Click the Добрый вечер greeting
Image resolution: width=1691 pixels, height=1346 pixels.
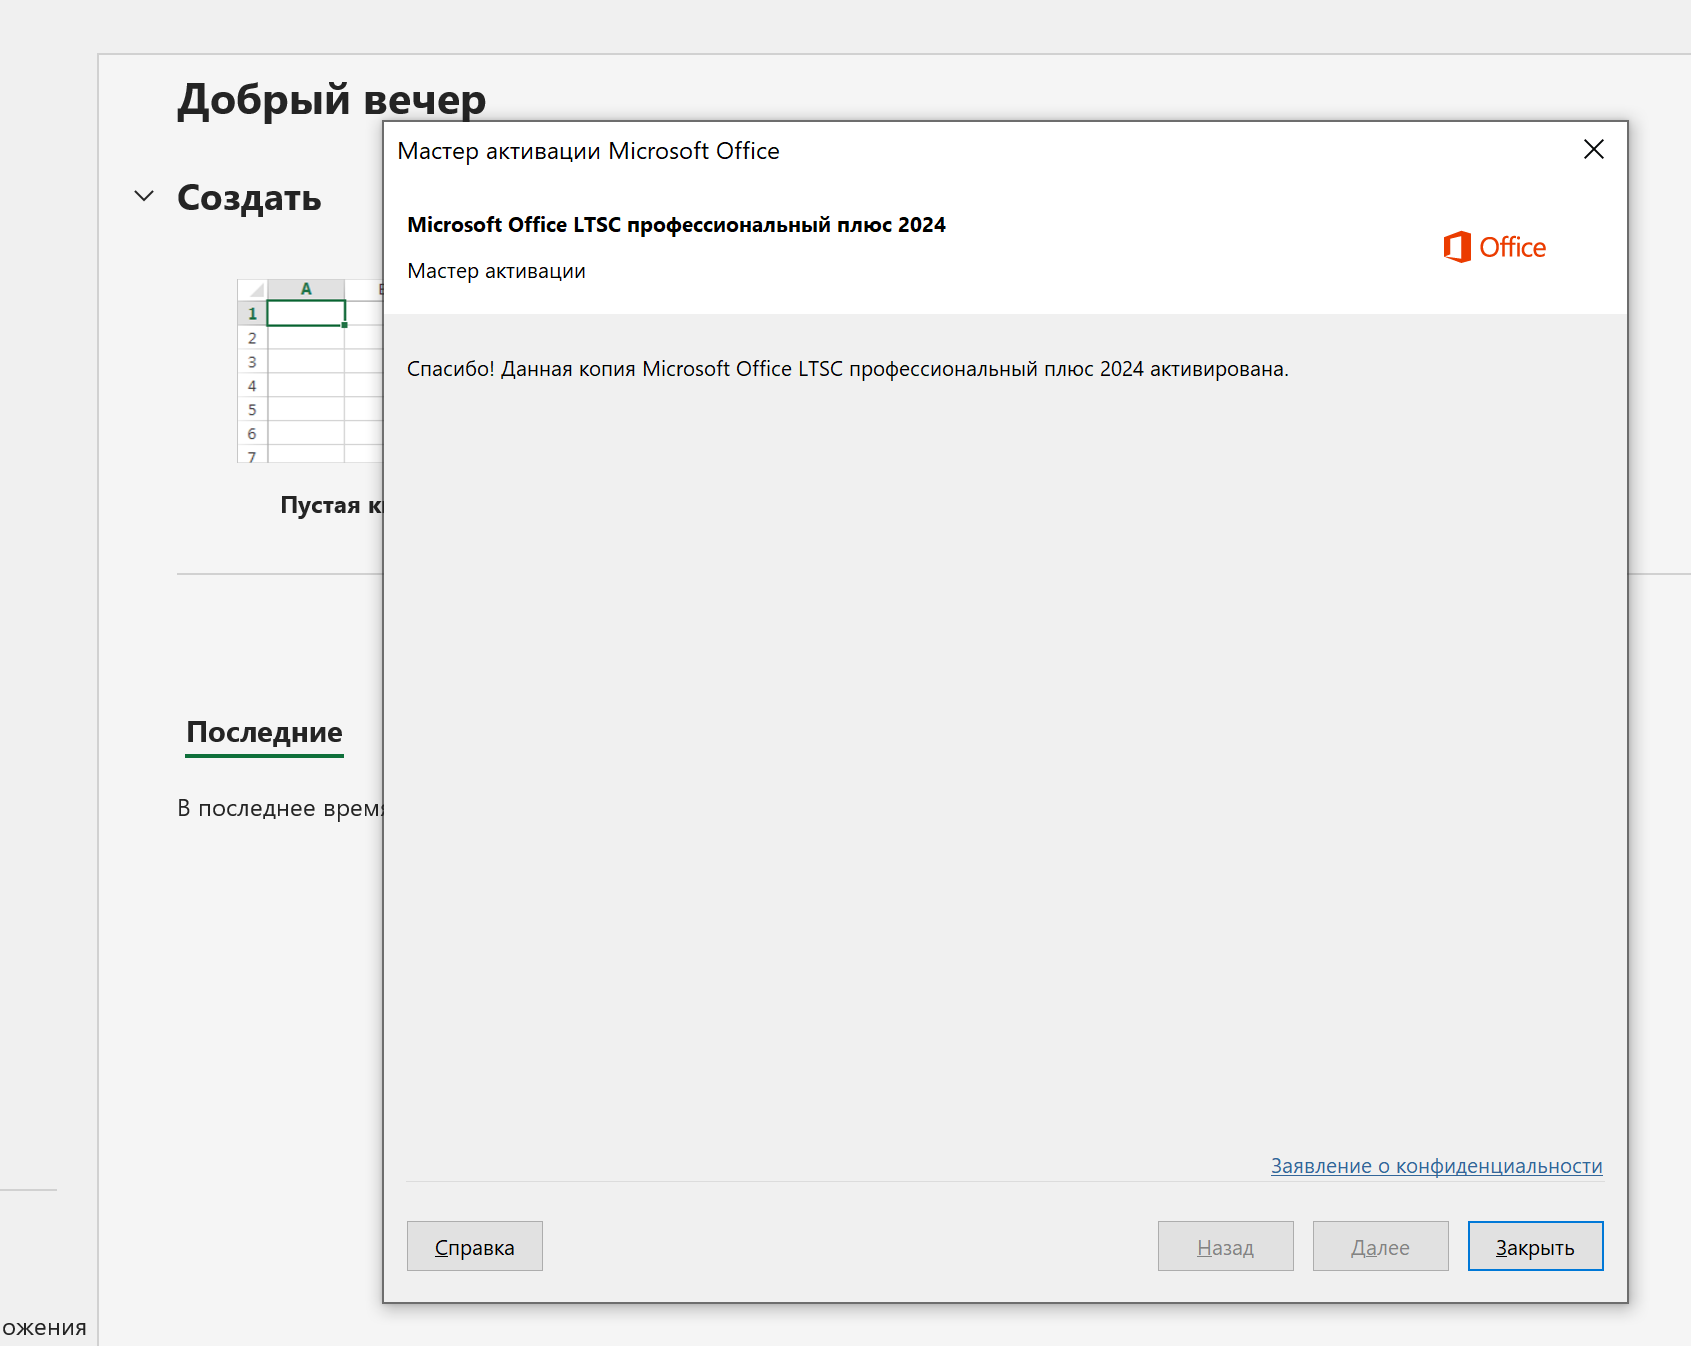pyautogui.click(x=332, y=100)
